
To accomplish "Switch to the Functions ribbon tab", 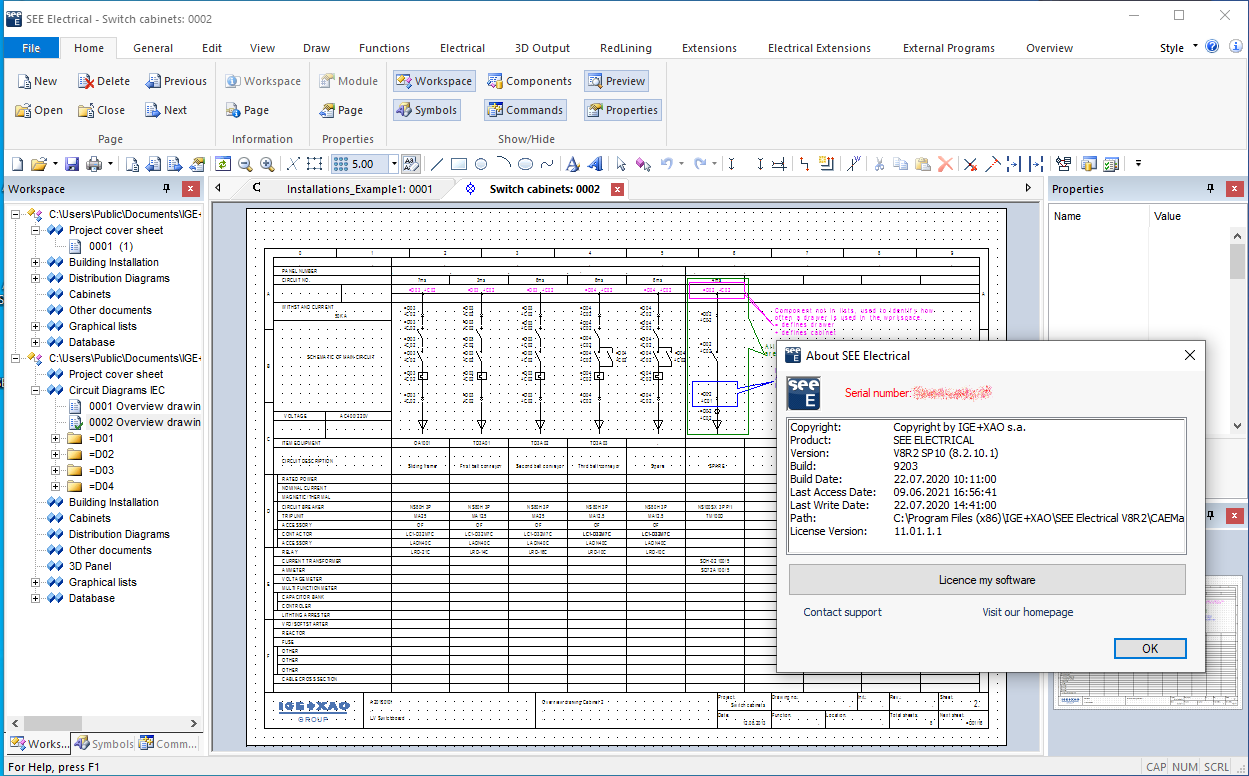I will tap(384, 48).
